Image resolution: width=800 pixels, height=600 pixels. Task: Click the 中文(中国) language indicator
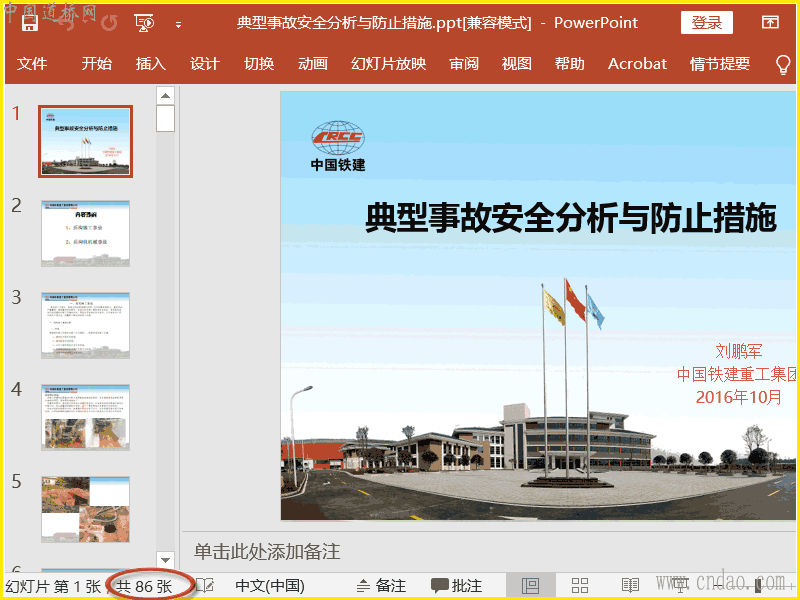(x=270, y=586)
